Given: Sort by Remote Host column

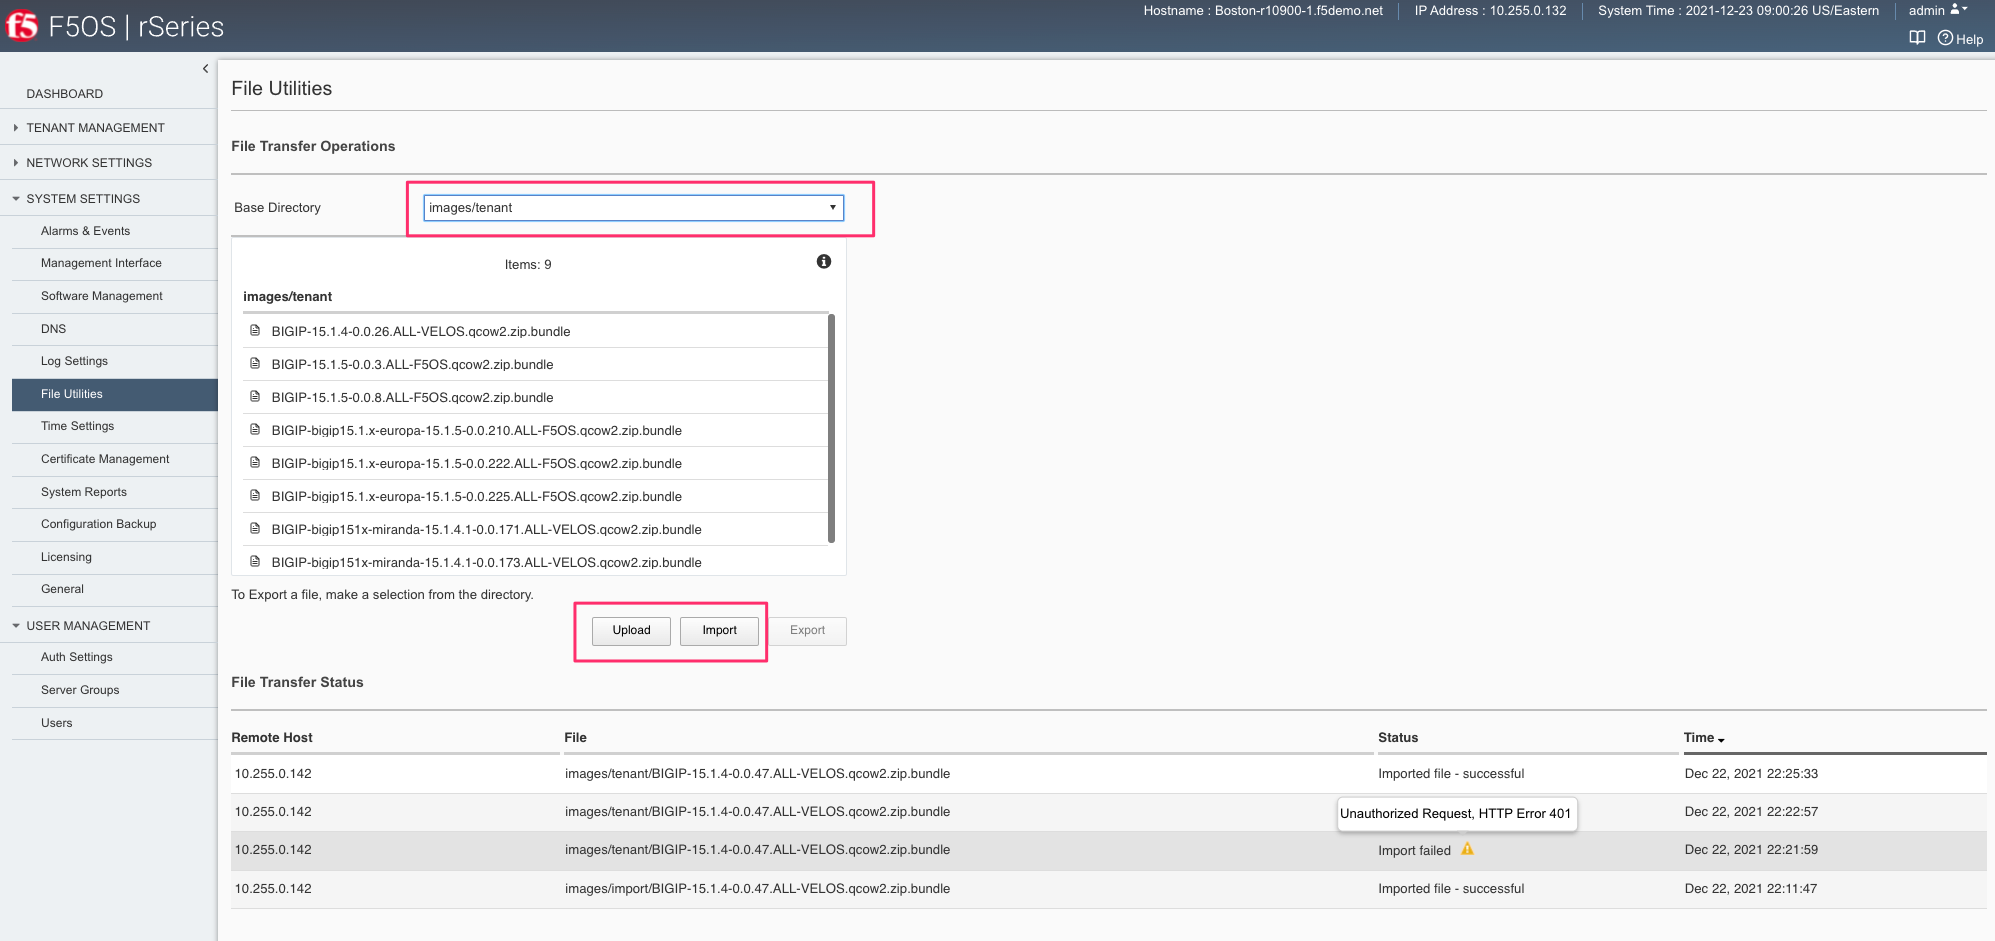Looking at the screenshot, I should click(x=272, y=737).
